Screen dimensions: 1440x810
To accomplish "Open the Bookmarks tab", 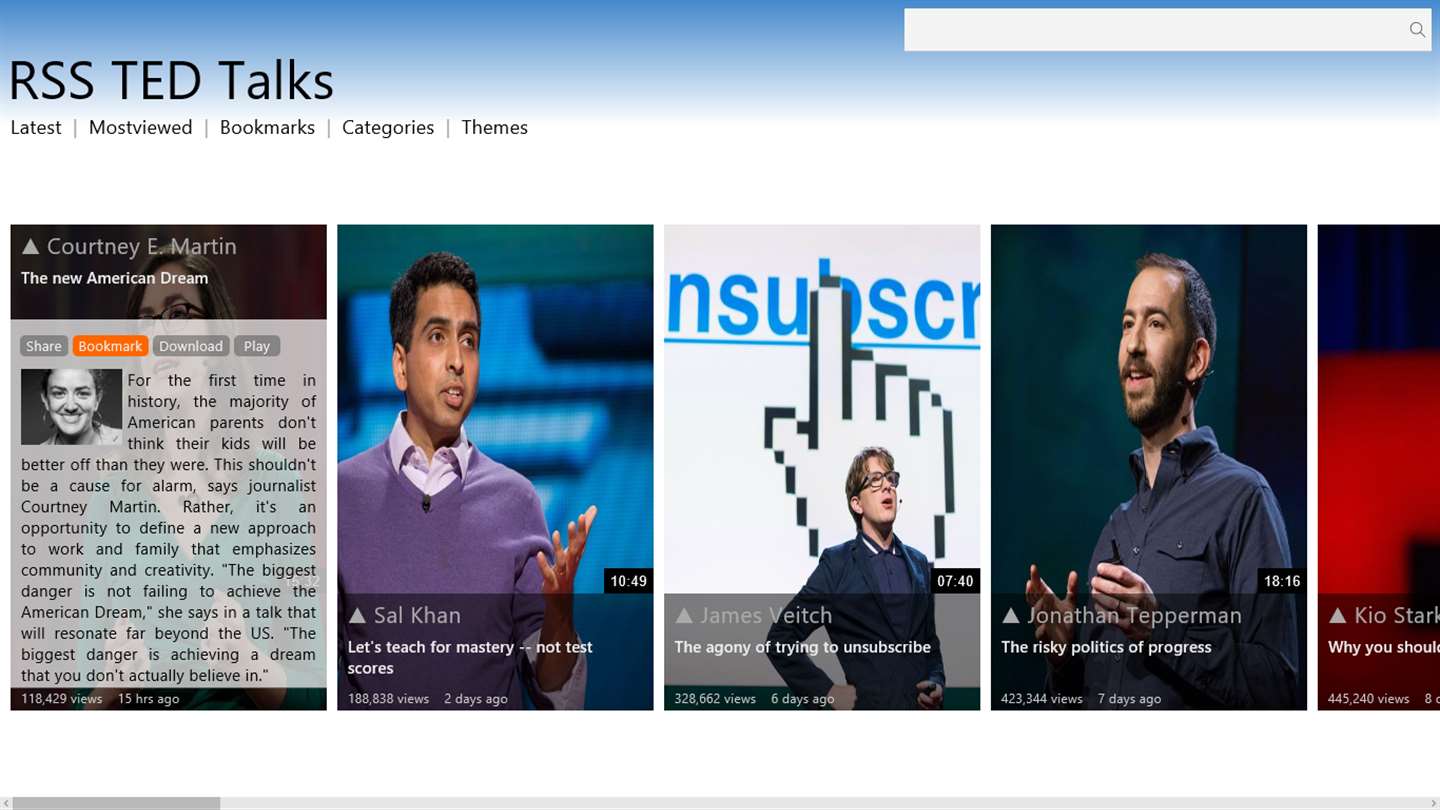I will pyautogui.click(x=267, y=128).
